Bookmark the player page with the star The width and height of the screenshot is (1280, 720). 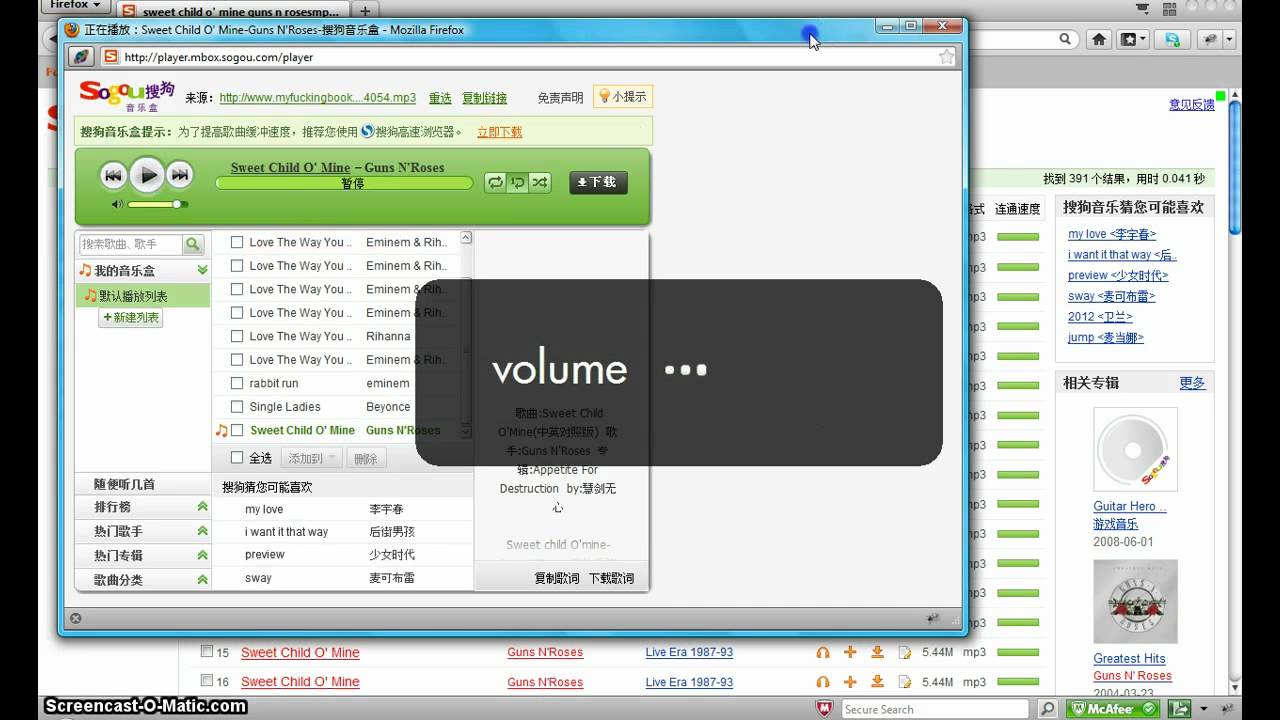946,57
